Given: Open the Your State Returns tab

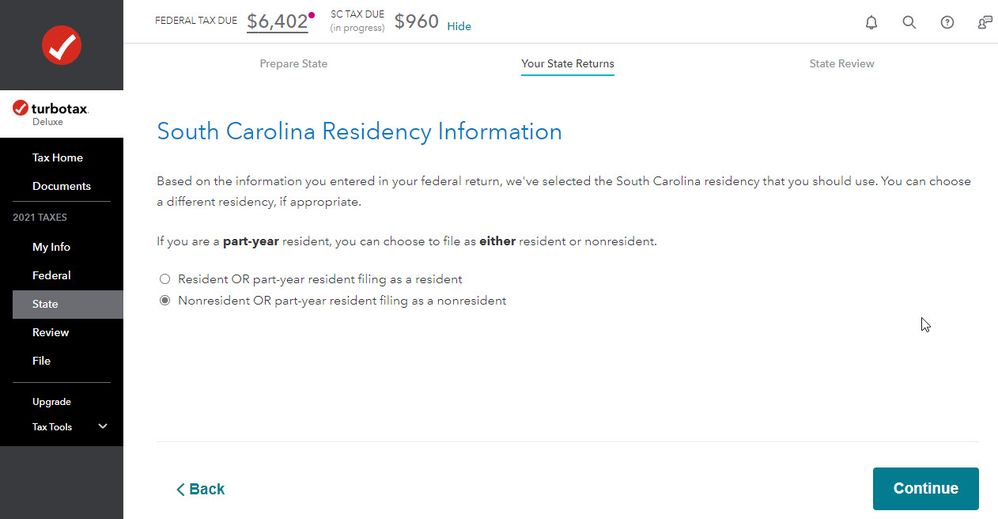Looking at the screenshot, I should pyautogui.click(x=568, y=64).
